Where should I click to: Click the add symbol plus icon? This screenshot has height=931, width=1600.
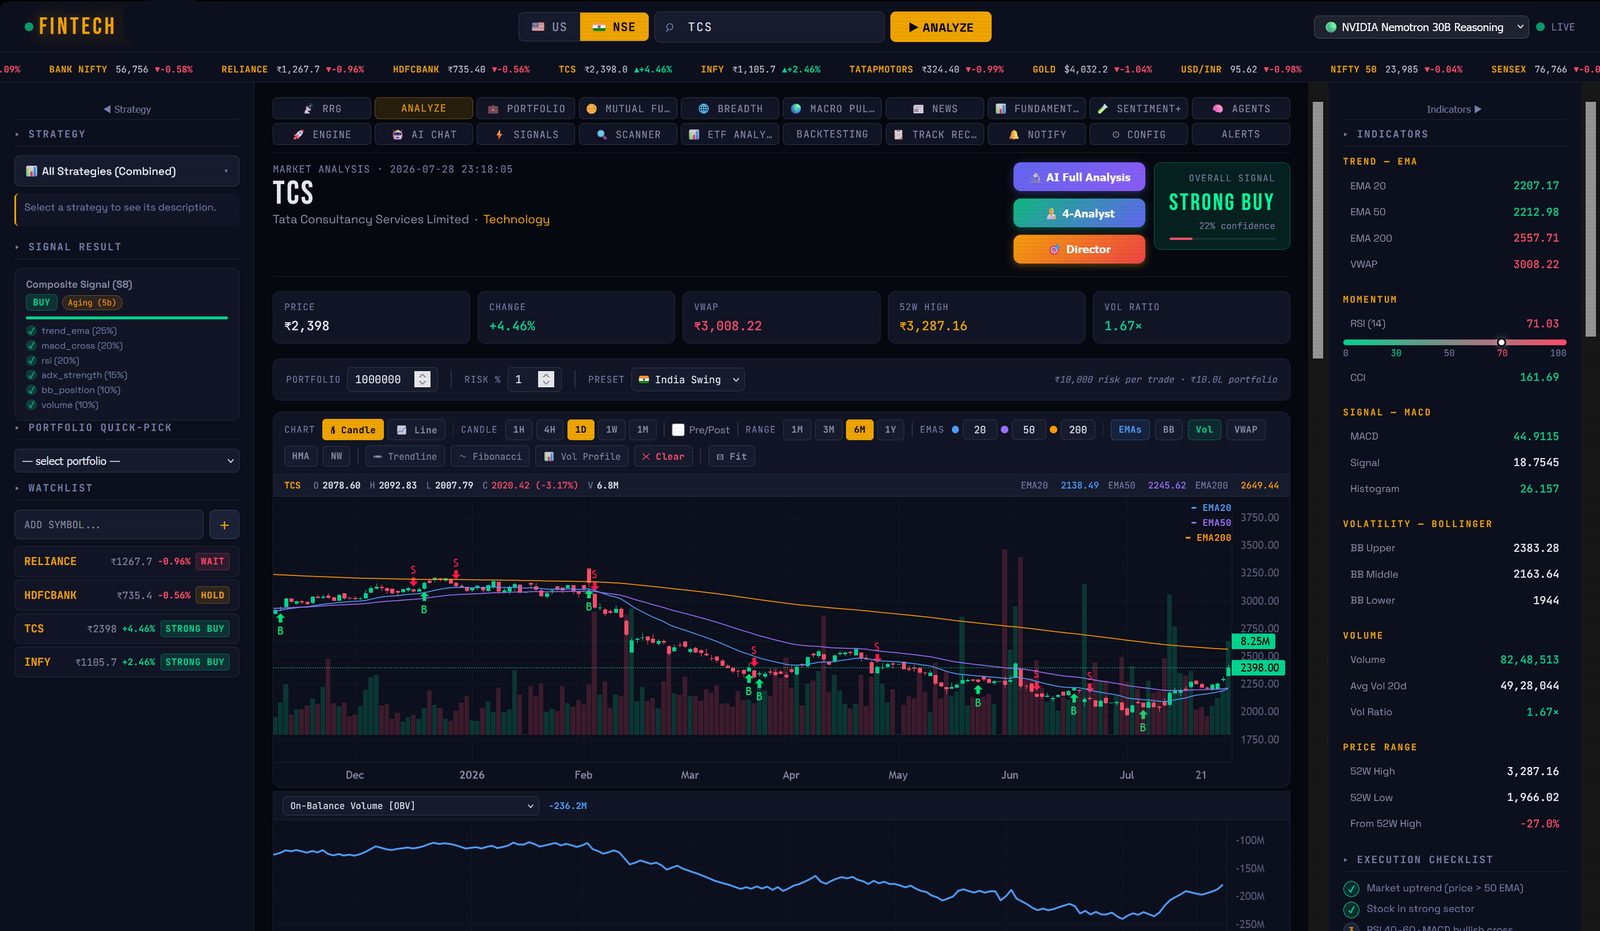pos(224,525)
